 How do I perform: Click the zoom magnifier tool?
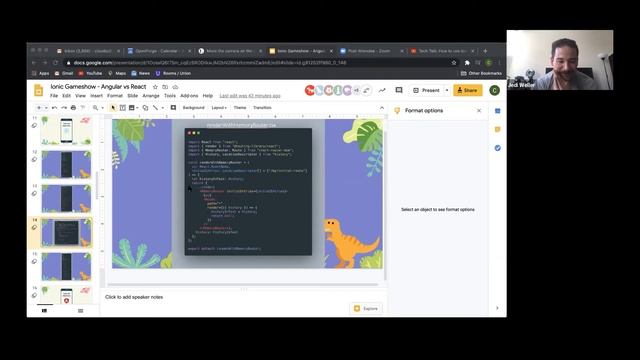pos(95,108)
